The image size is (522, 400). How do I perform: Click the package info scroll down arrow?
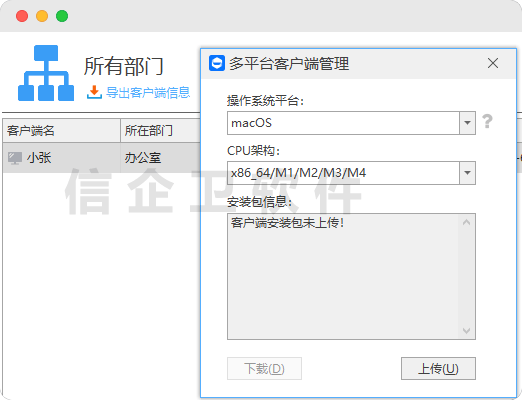467,330
